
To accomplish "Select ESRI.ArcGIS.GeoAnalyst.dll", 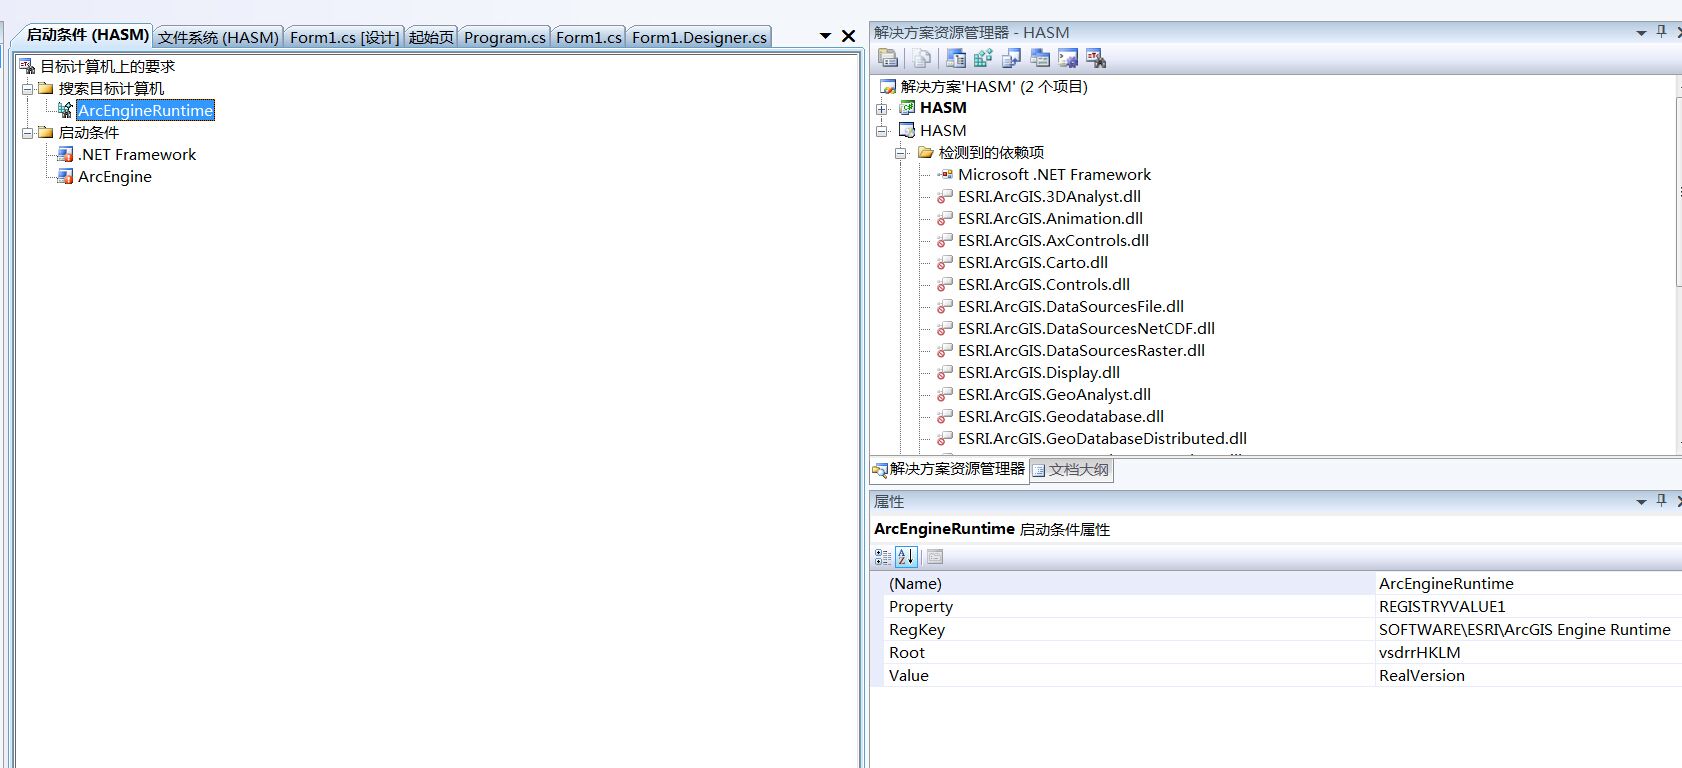I will (x=1054, y=394).
